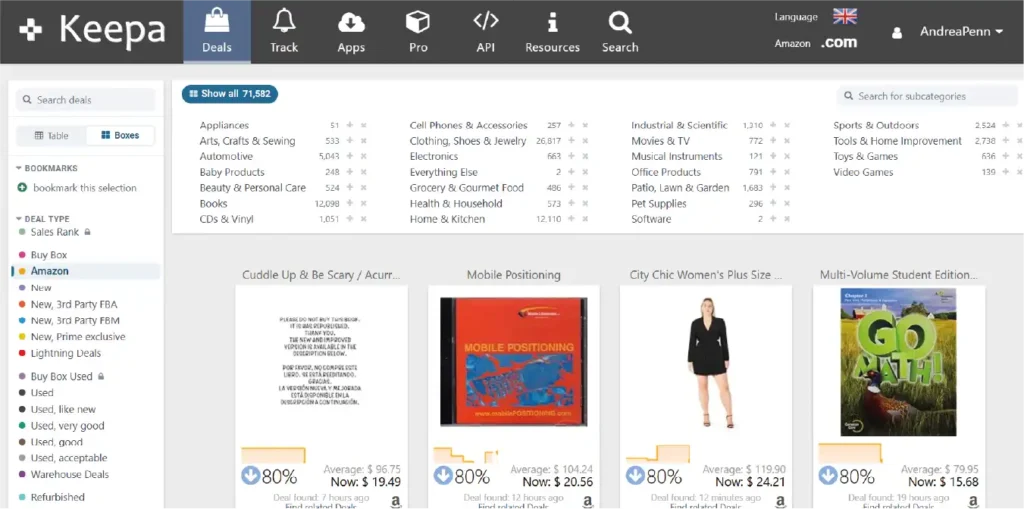Open the Track bell tab
The width and height of the screenshot is (1024, 509).
[284, 31]
